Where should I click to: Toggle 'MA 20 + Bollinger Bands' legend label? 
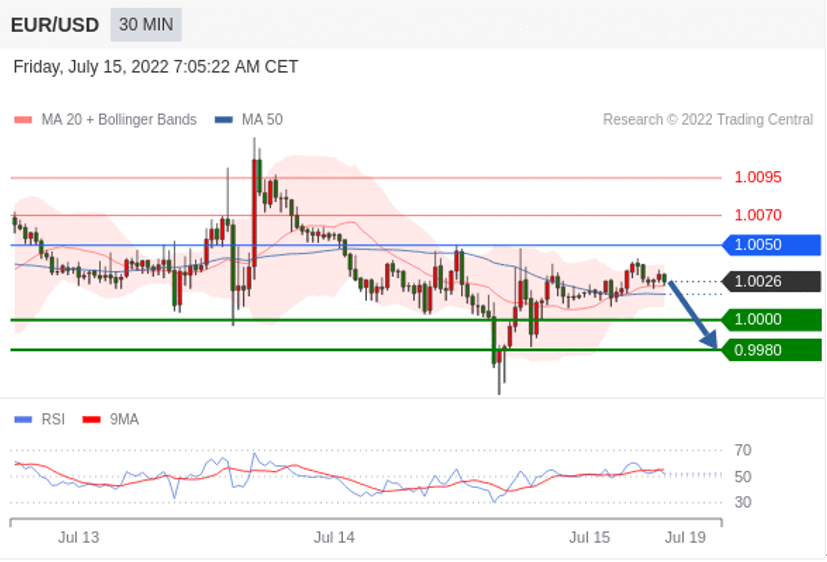pyautogui.click(x=119, y=120)
